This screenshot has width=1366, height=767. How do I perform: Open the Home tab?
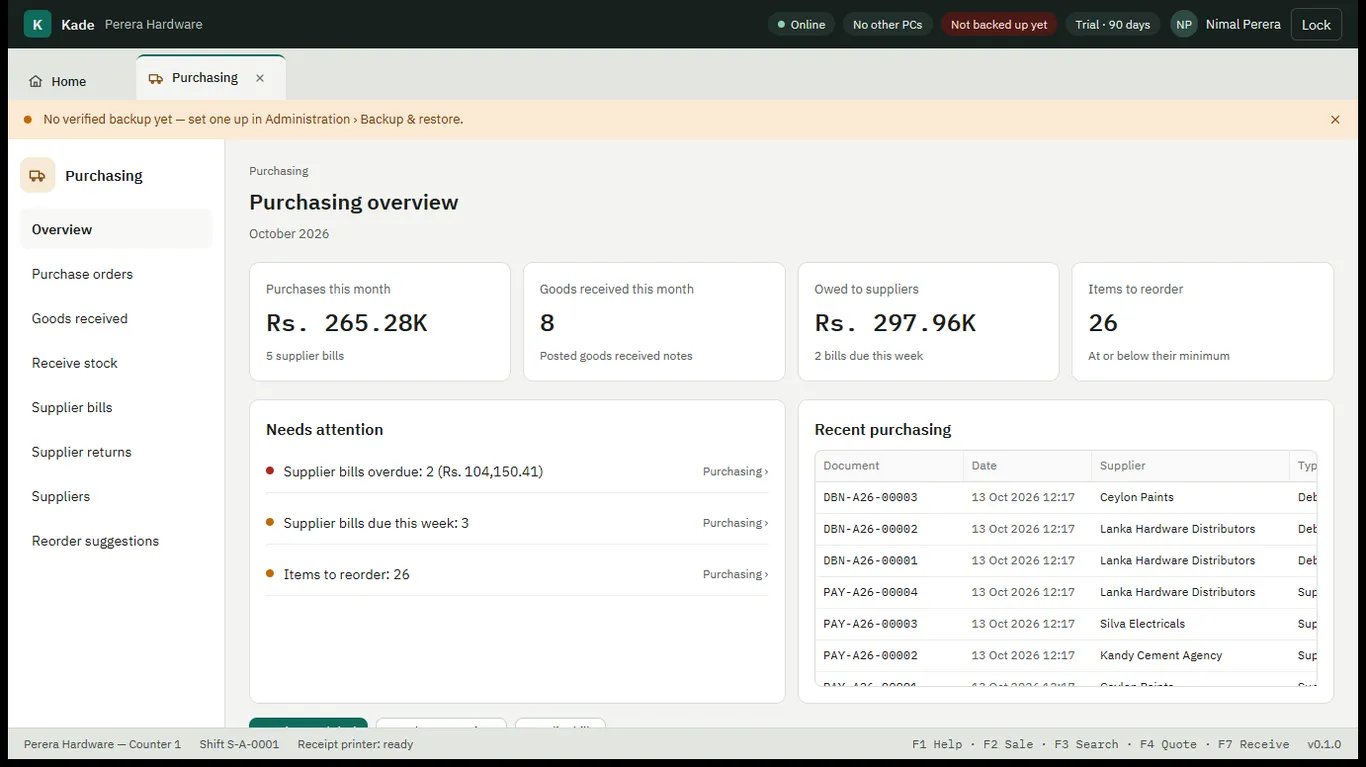[x=58, y=81]
